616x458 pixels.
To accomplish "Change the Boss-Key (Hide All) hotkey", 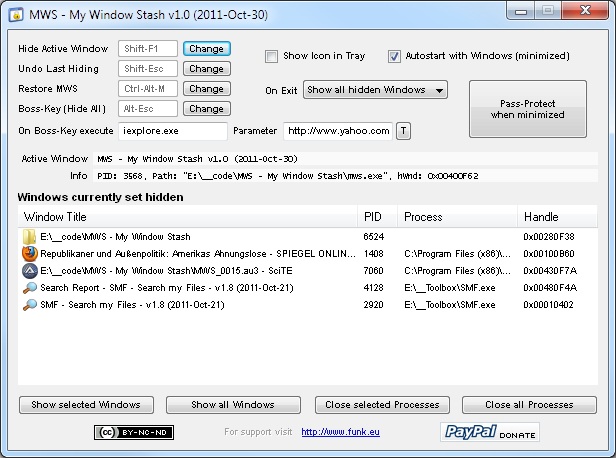I will click(207, 109).
